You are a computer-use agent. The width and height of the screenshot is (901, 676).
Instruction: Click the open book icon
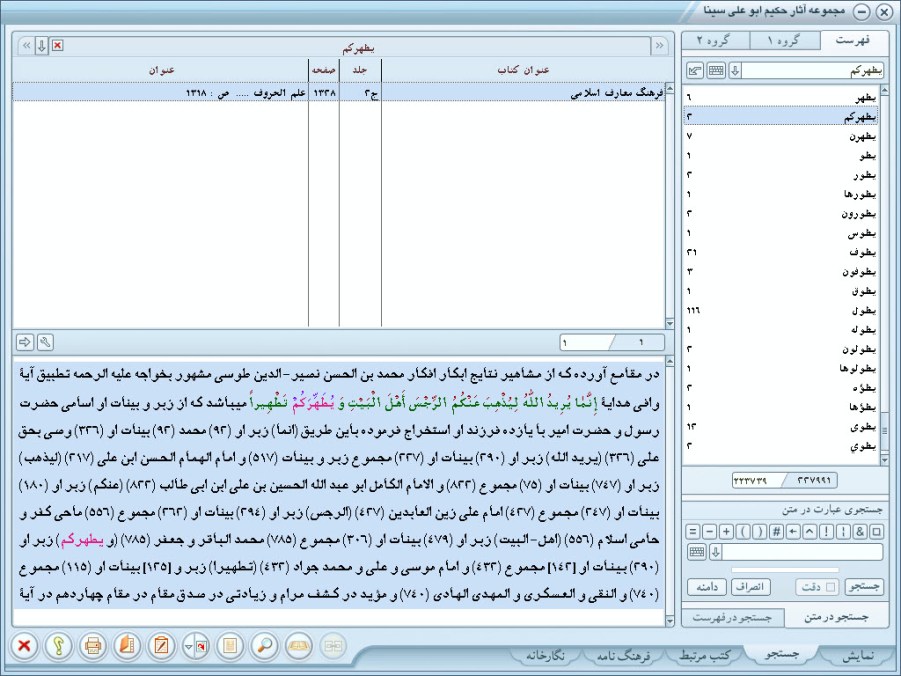[127, 646]
